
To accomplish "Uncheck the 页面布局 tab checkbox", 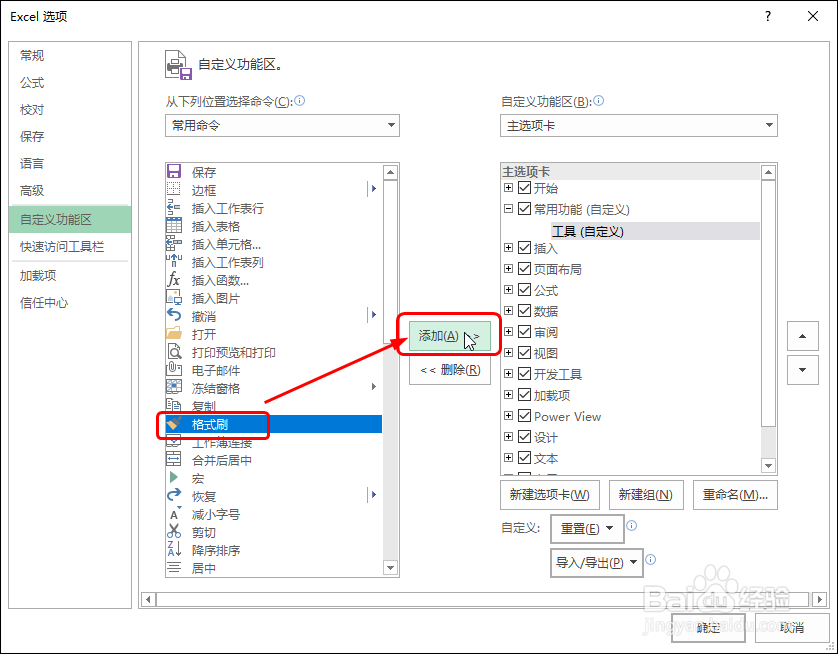I will coord(524,269).
